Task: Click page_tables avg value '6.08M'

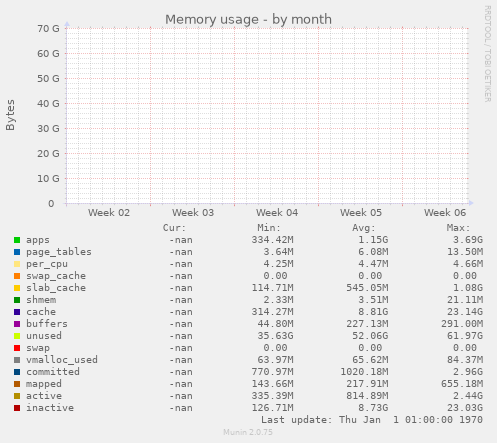Action: point(373,252)
